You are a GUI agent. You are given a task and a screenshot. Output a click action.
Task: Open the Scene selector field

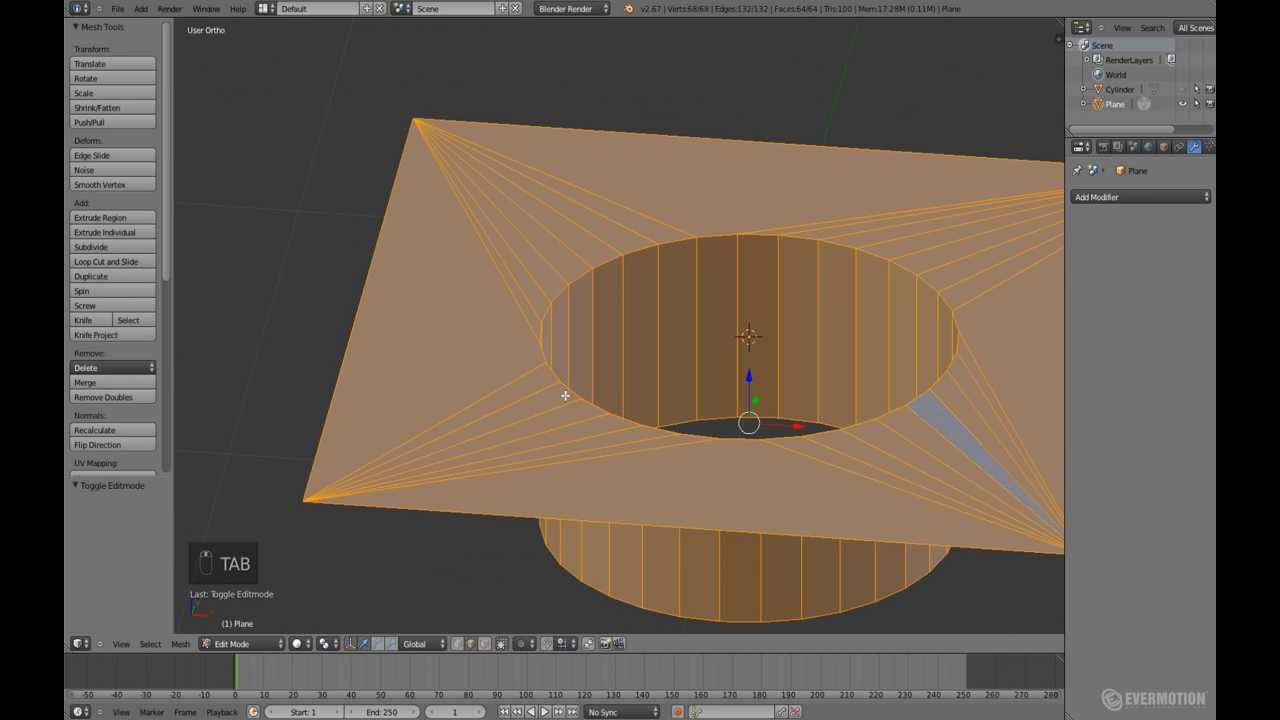pos(452,9)
